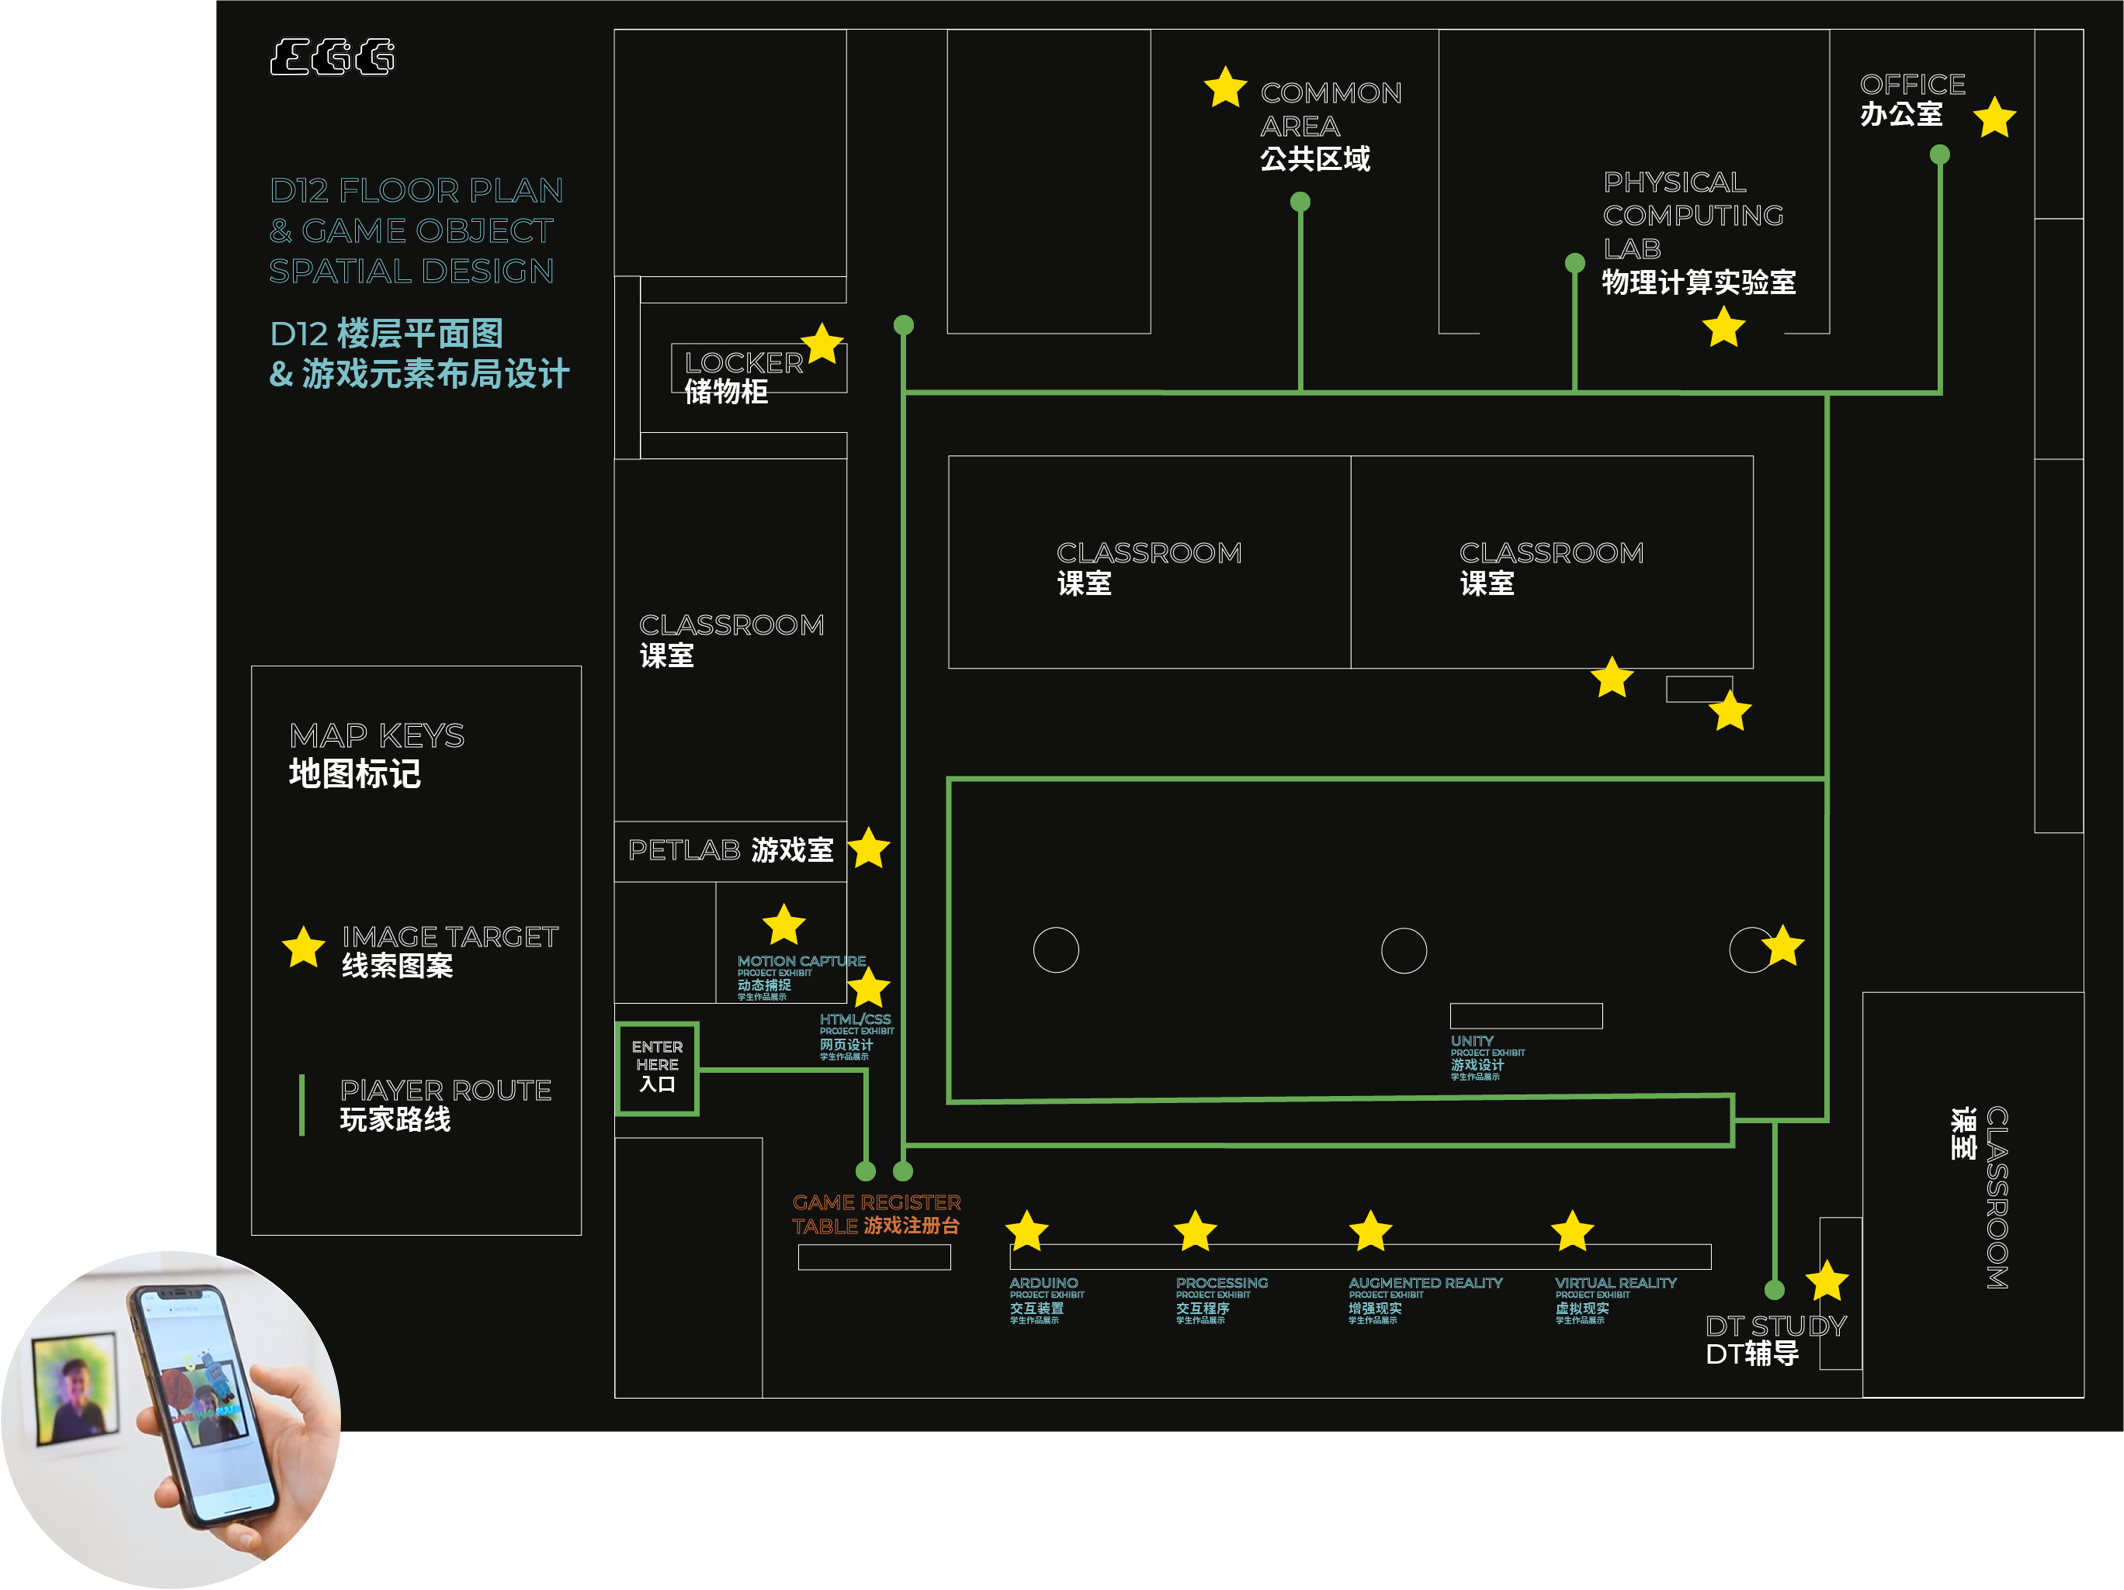
Task: Select the star above Arduino exhibit
Action: click(1027, 1232)
